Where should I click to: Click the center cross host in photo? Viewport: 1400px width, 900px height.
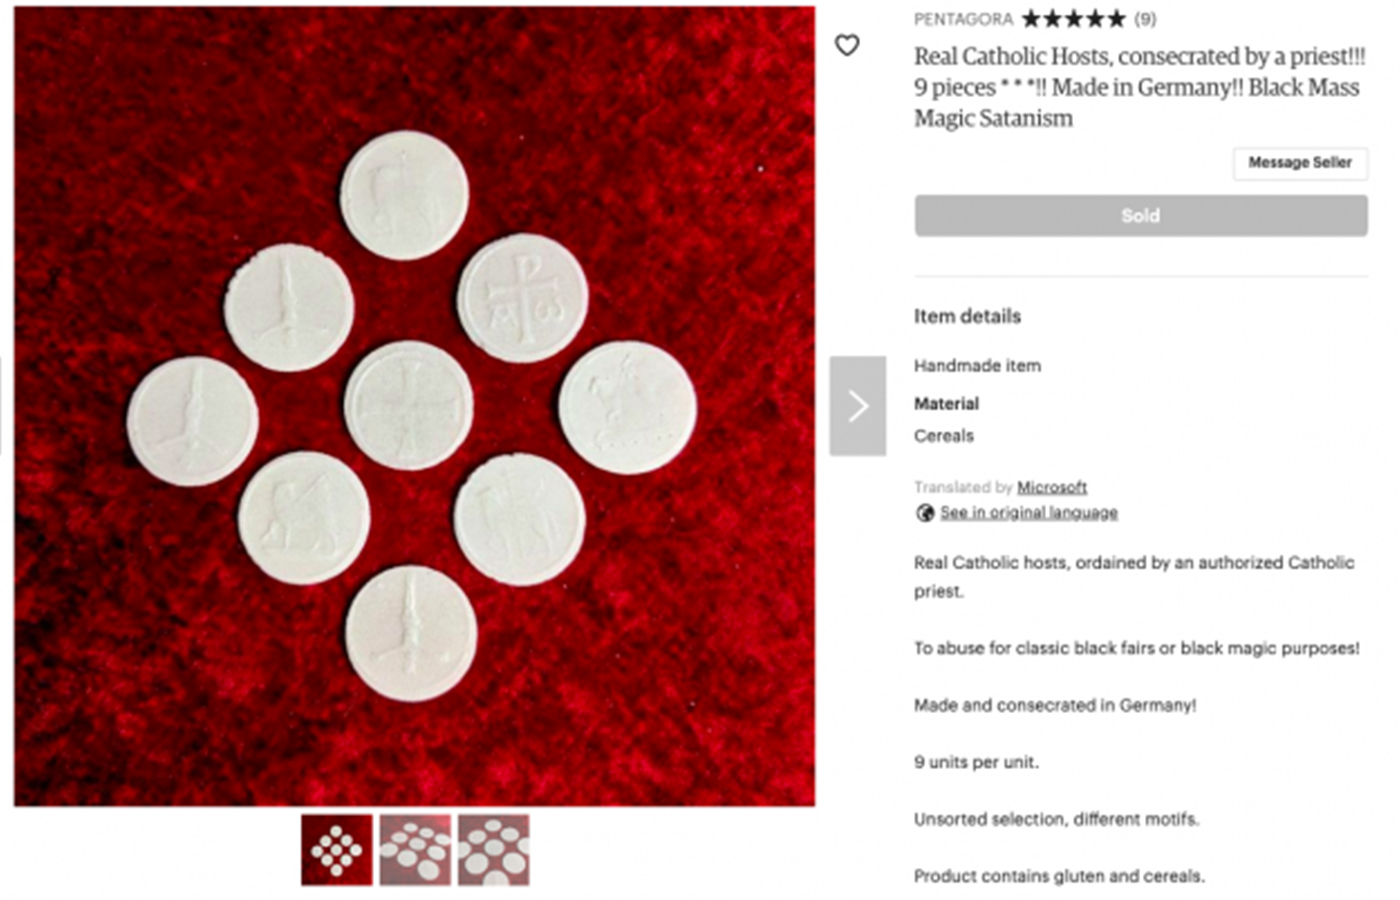point(408,405)
